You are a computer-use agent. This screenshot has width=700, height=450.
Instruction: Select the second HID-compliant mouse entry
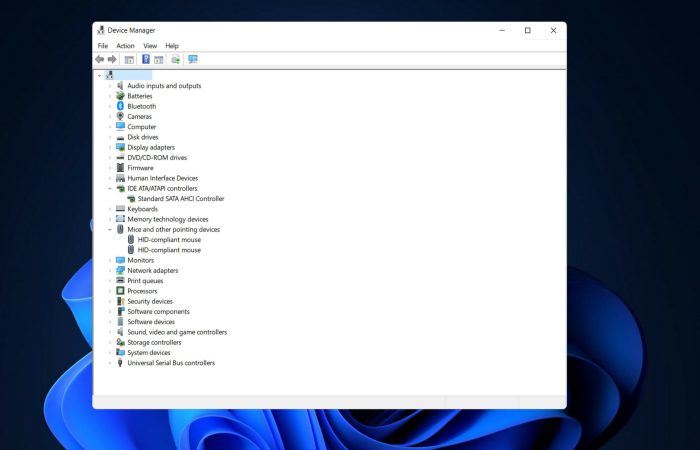(x=169, y=250)
